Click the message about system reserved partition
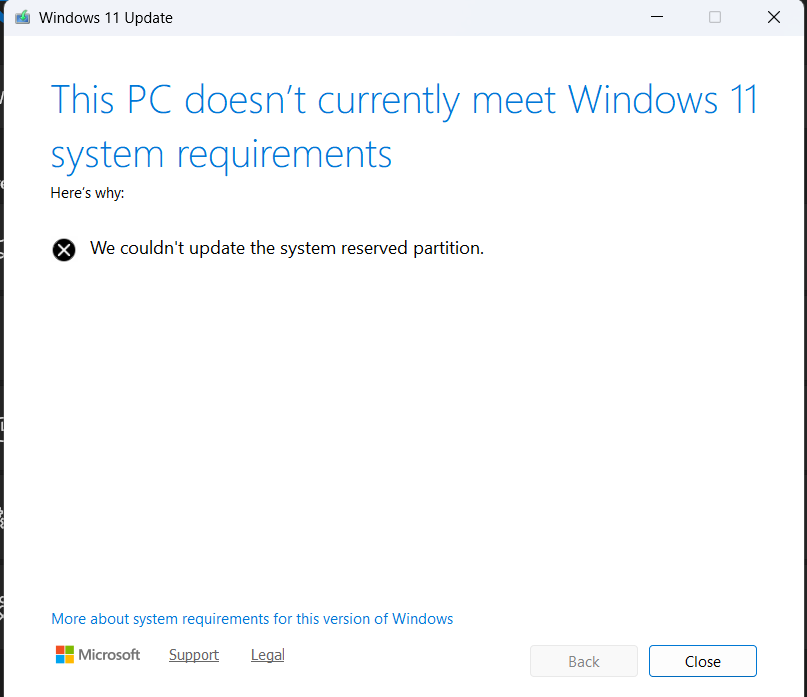 (x=288, y=248)
